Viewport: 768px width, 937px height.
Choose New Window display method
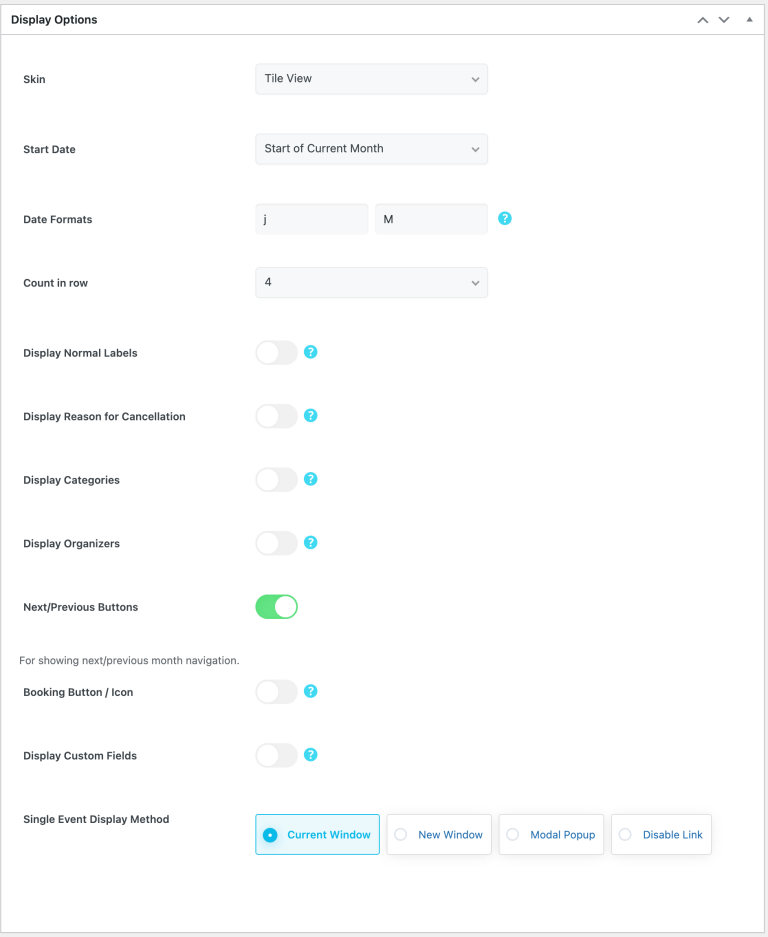[x=439, y=834]
